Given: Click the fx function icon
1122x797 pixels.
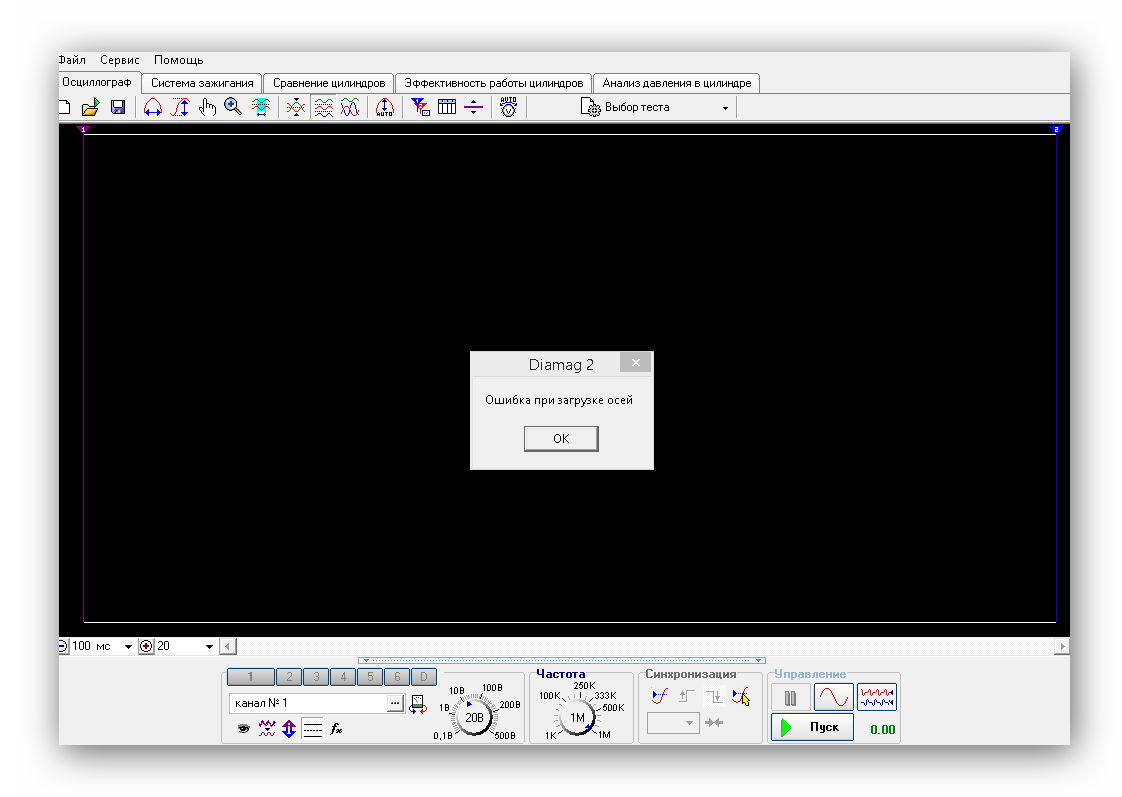Looking at the screenshot, I should tap(336, 729).
